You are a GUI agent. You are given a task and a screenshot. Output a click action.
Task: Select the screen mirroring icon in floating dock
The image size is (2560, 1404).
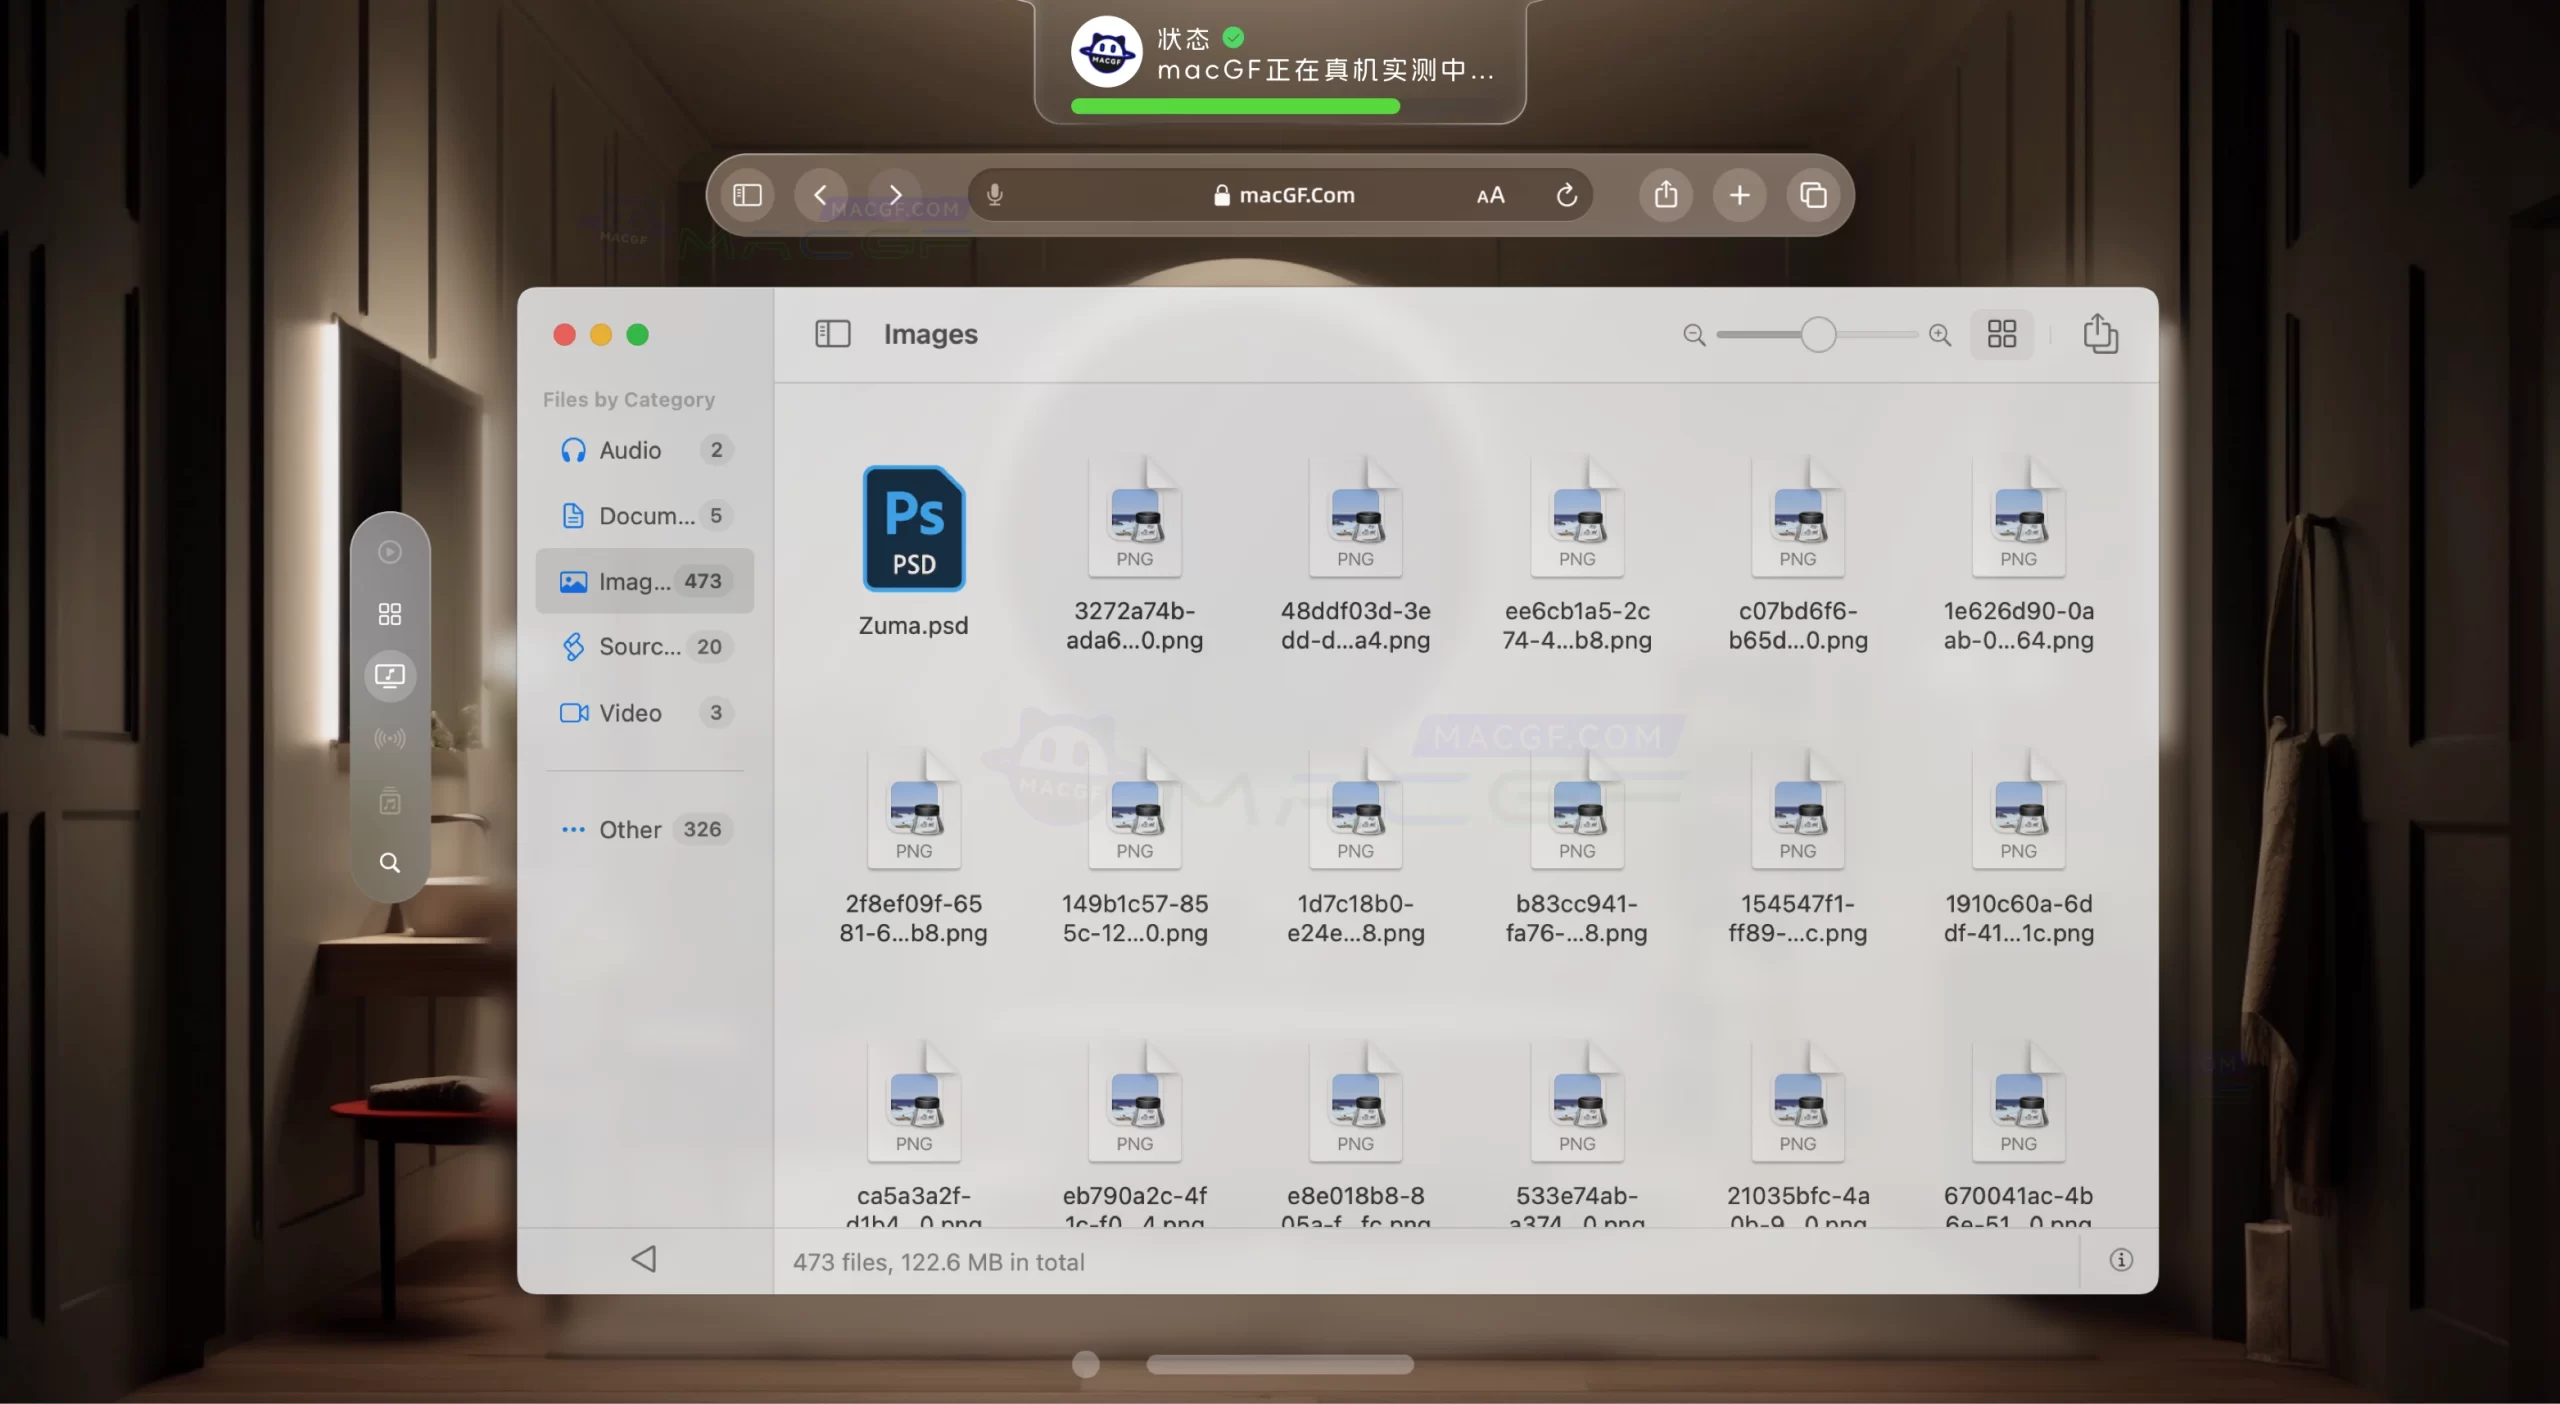(x=389, y=676)
